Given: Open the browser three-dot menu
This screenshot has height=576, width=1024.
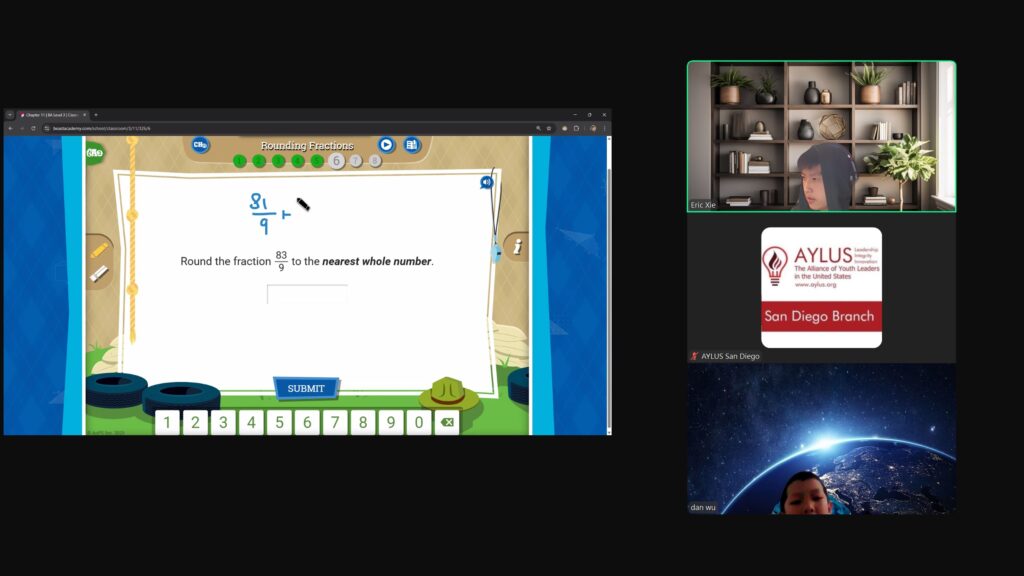Looking at the screenshot, I should (605, 128).
